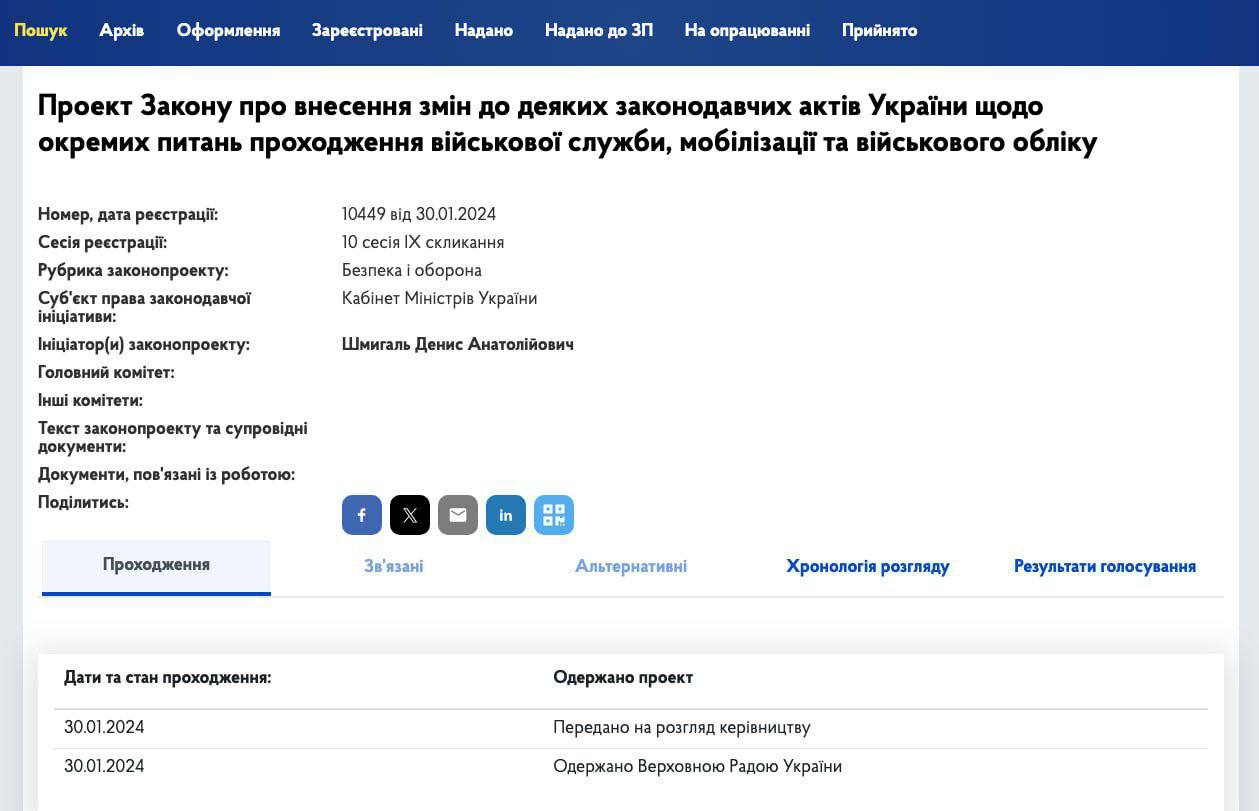Share the bill via email icon
This screenshot has width=1259, height=811.
(x=458, y=515)
